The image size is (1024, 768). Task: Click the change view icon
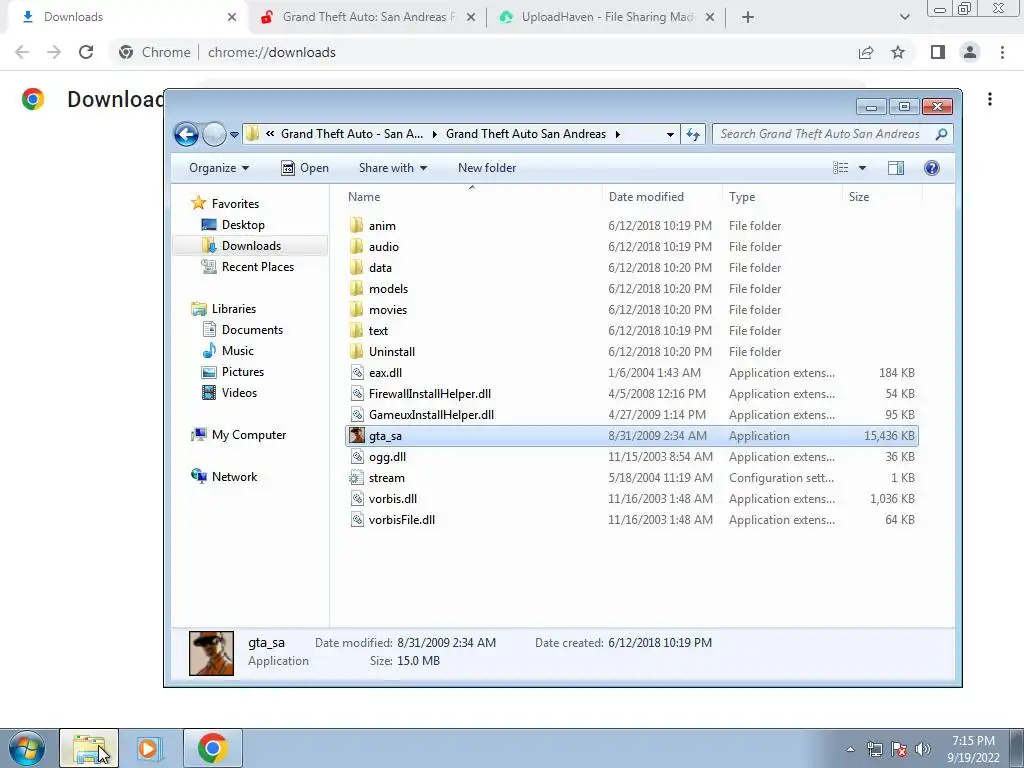point(841,168)
